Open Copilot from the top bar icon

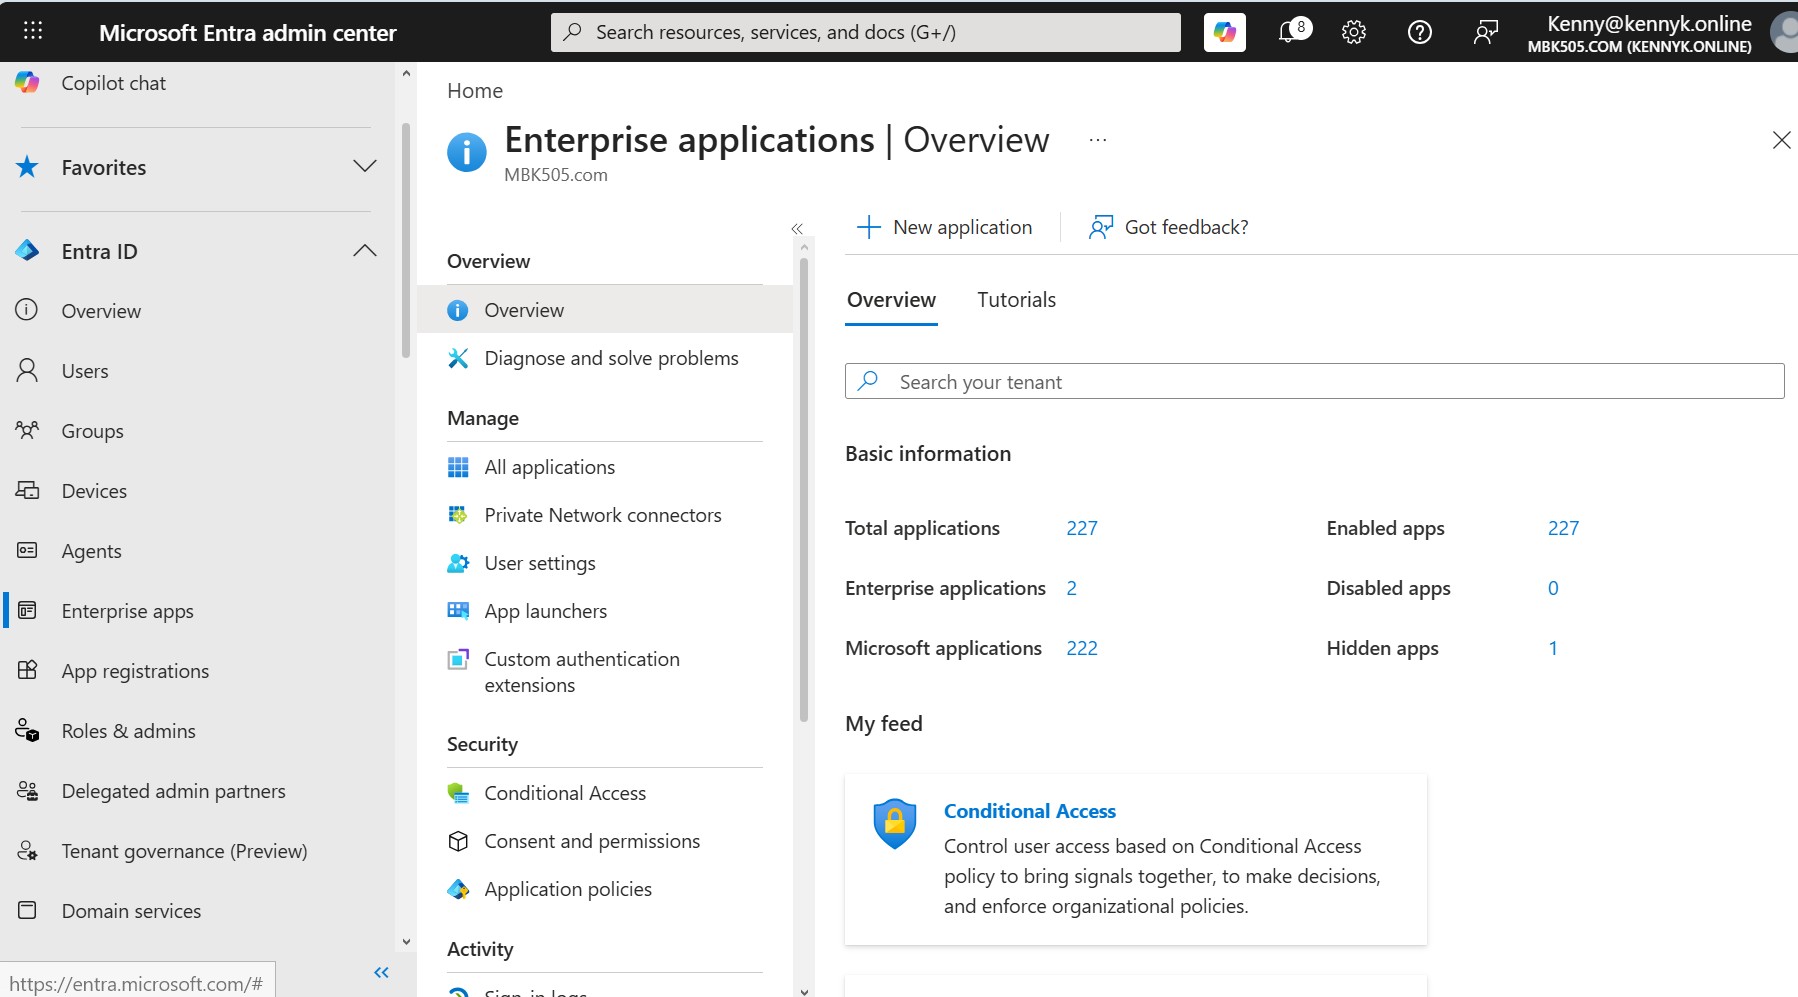(1224, 32)
